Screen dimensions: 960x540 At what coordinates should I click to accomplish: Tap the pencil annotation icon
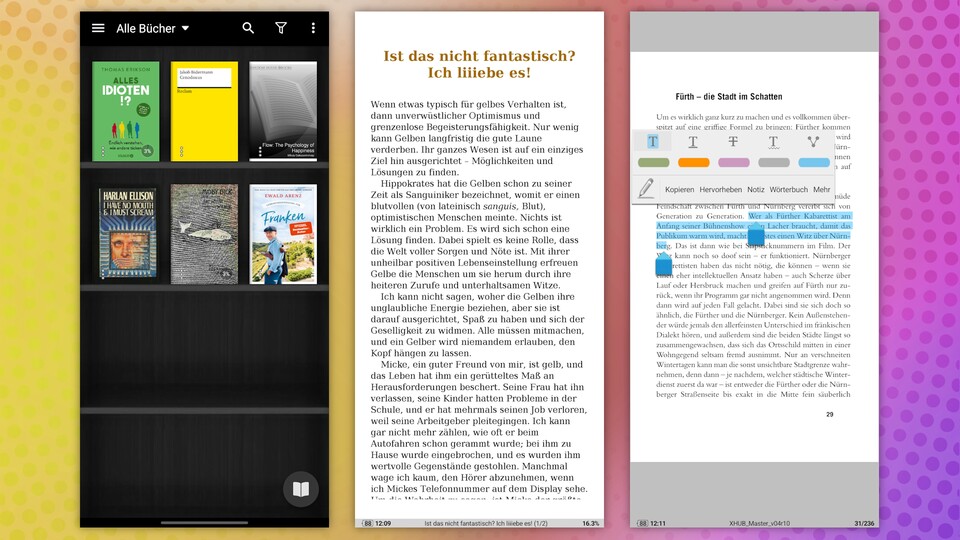[x=645, y=189]
